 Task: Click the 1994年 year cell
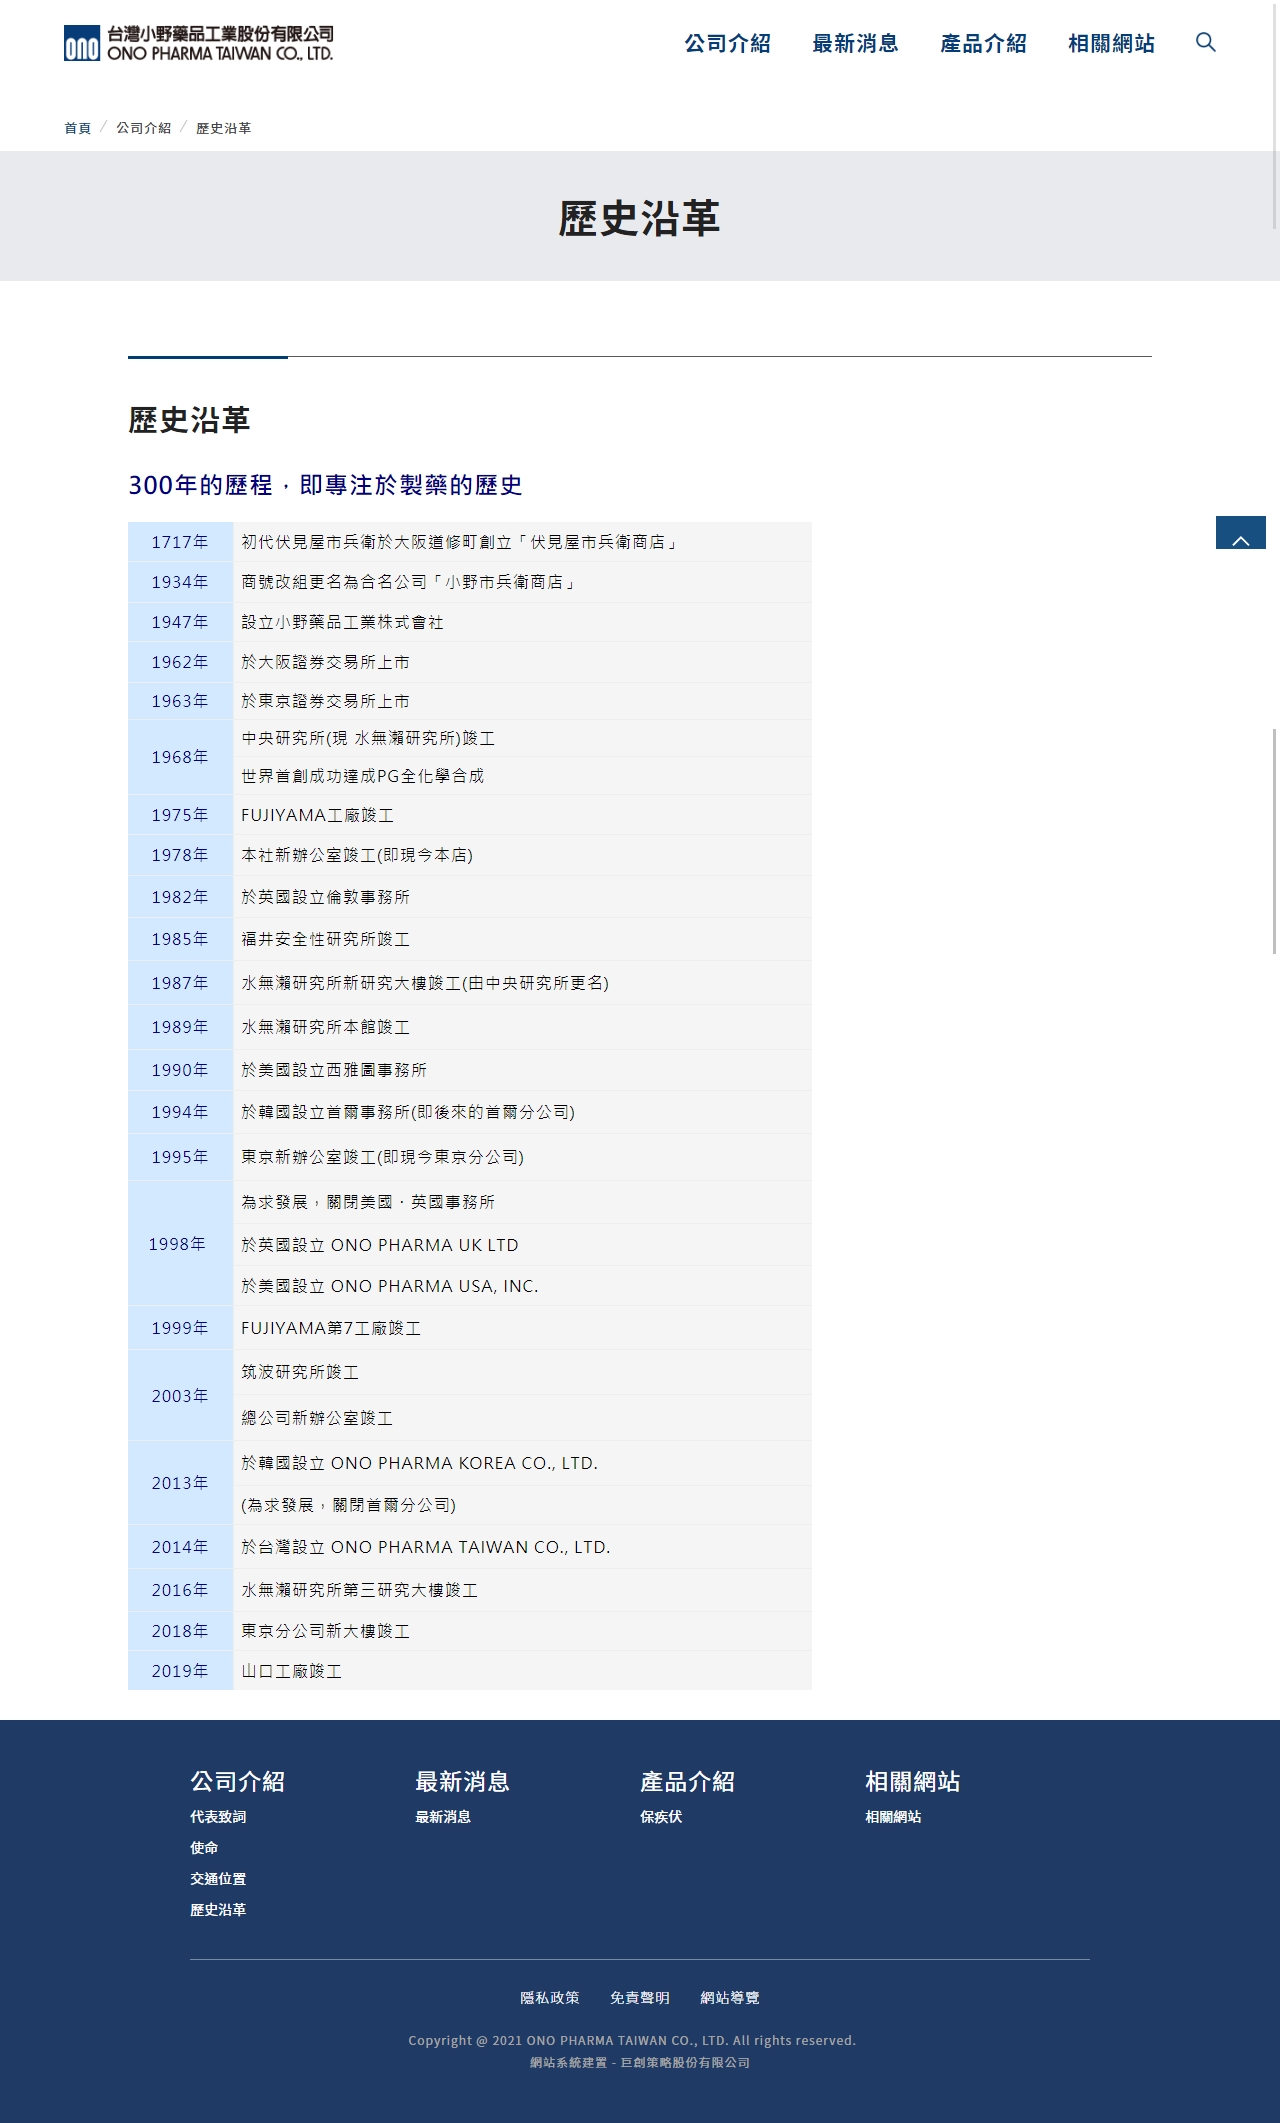coord(180,1112)
